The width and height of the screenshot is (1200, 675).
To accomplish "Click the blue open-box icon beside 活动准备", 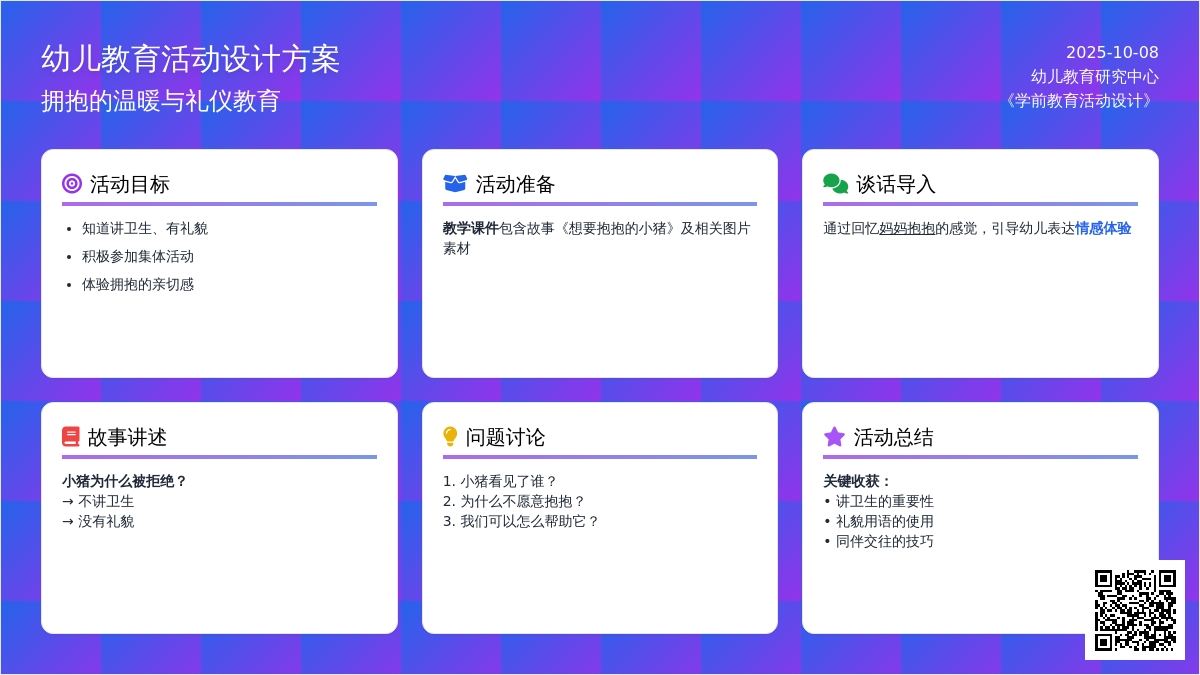I will (x=455, y=184).
